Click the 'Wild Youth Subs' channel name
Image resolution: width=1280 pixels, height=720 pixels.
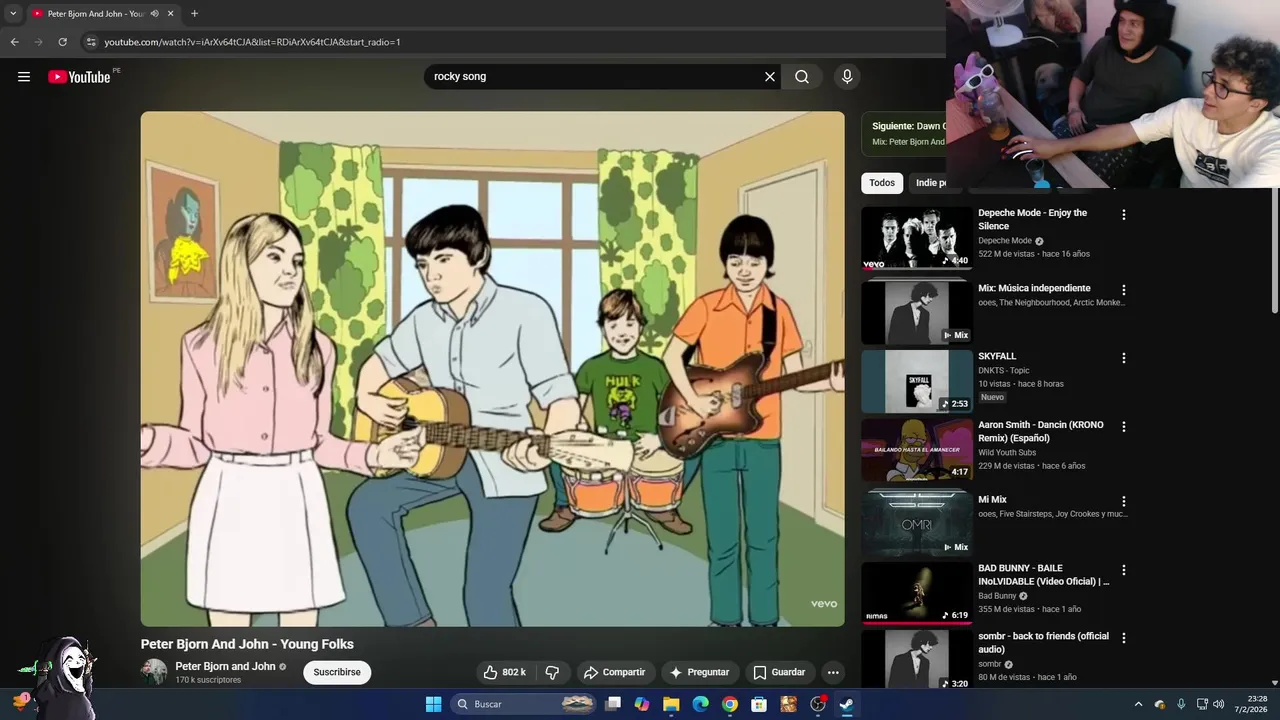(x=1007, y=452)
